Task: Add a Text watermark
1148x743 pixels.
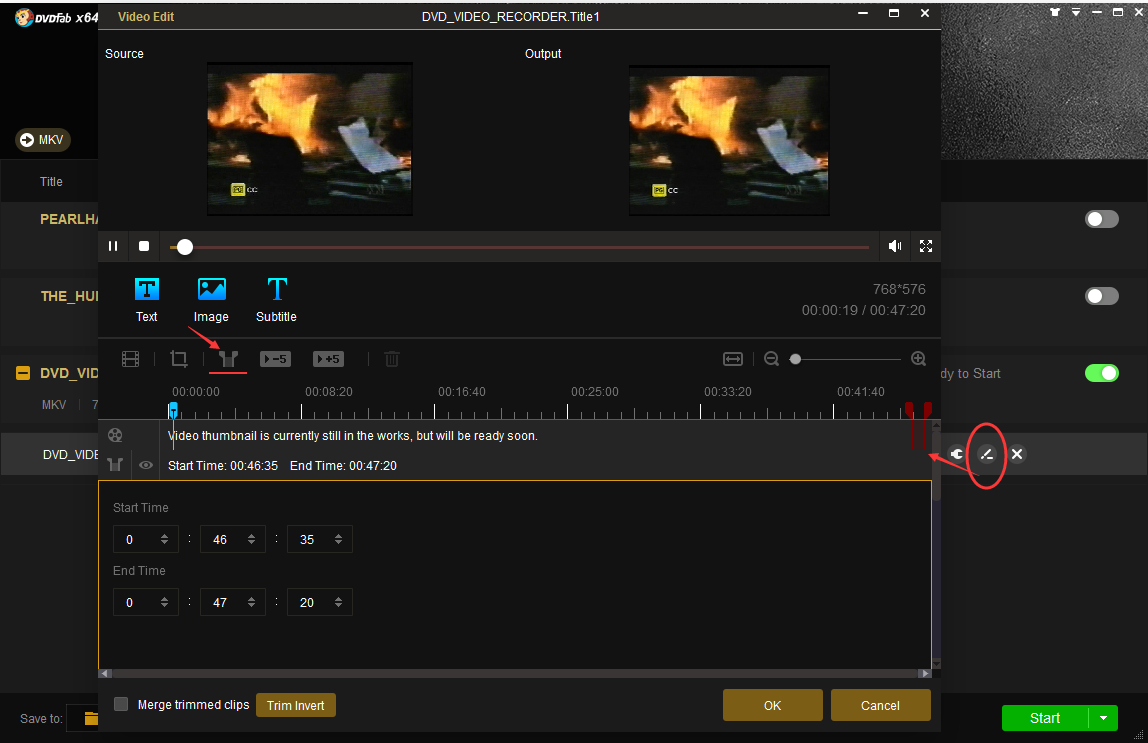Action: (146, 299)
